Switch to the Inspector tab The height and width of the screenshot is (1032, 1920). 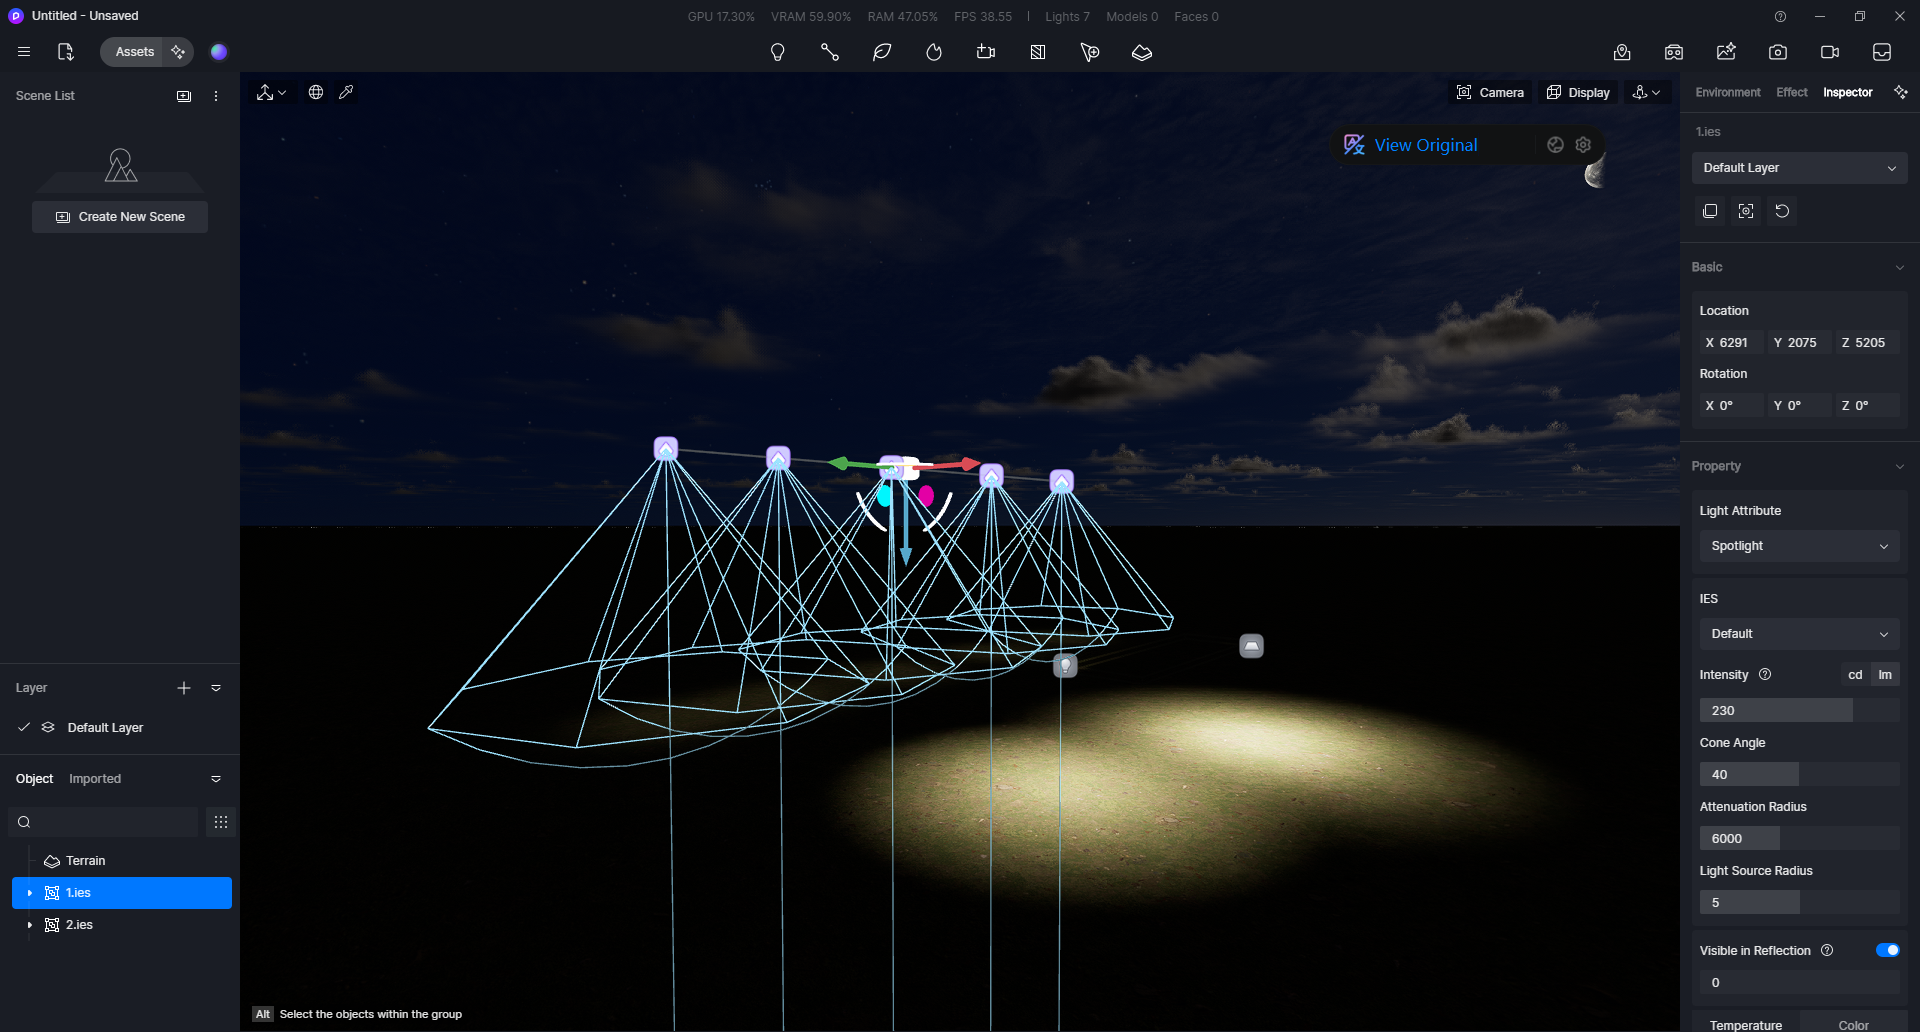[x=1848, y=92]
